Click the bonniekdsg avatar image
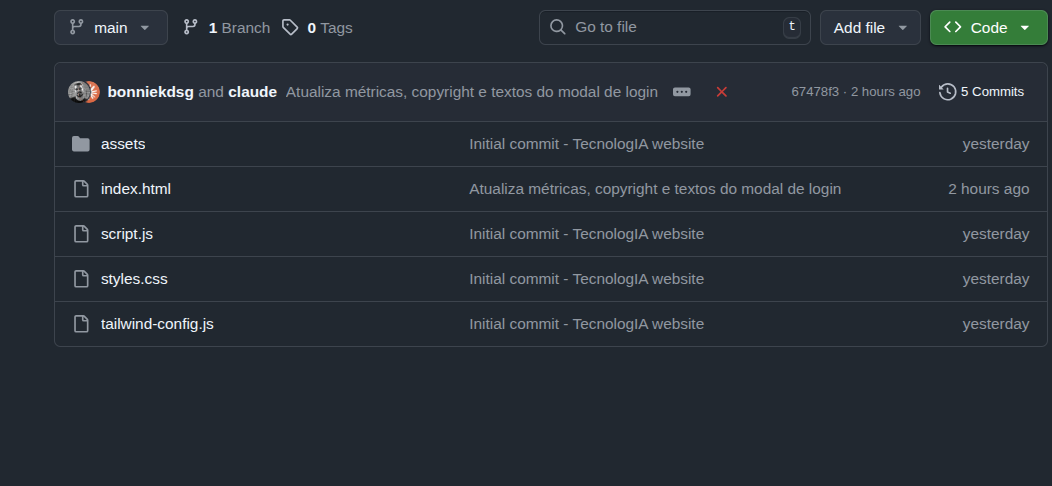The image size is (1052, 486). coord(79,92)
